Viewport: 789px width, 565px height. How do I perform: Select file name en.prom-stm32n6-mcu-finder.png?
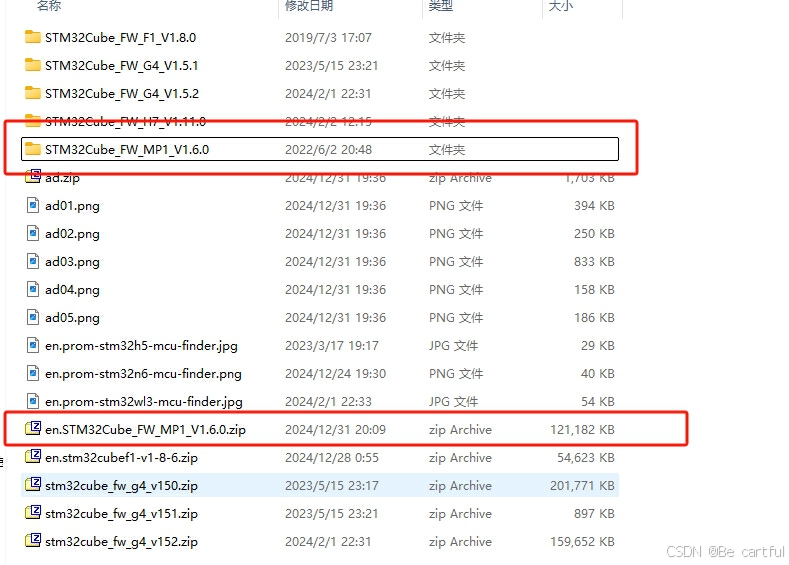143,374
